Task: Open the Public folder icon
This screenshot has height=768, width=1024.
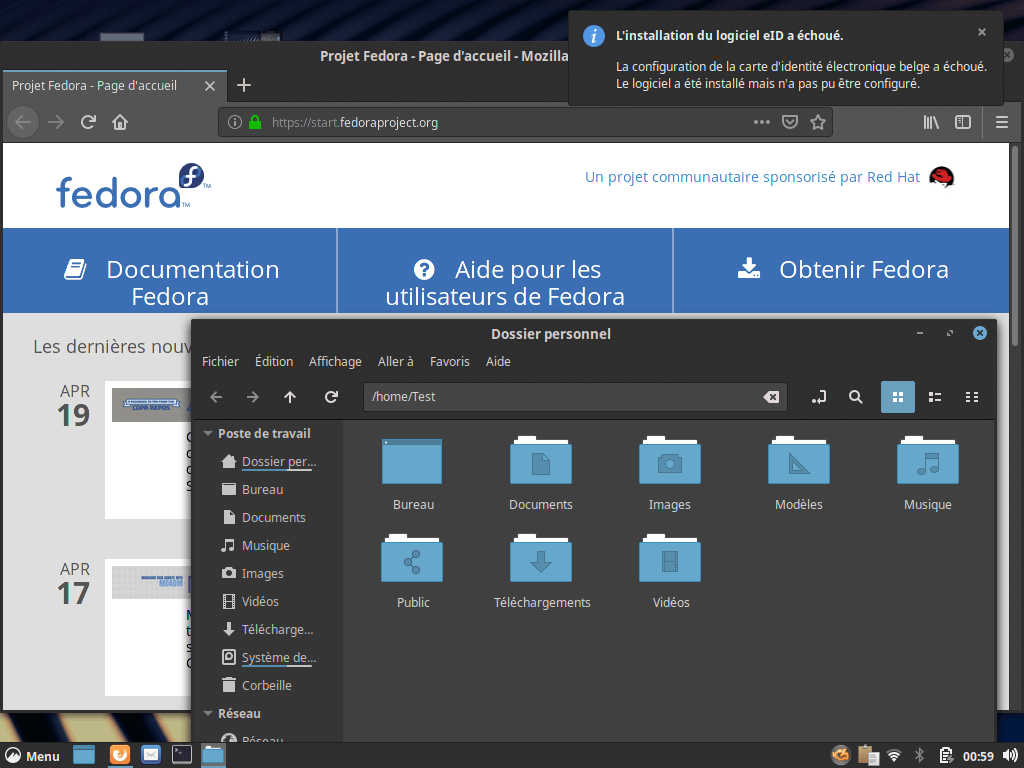Action: coord(412,559)
